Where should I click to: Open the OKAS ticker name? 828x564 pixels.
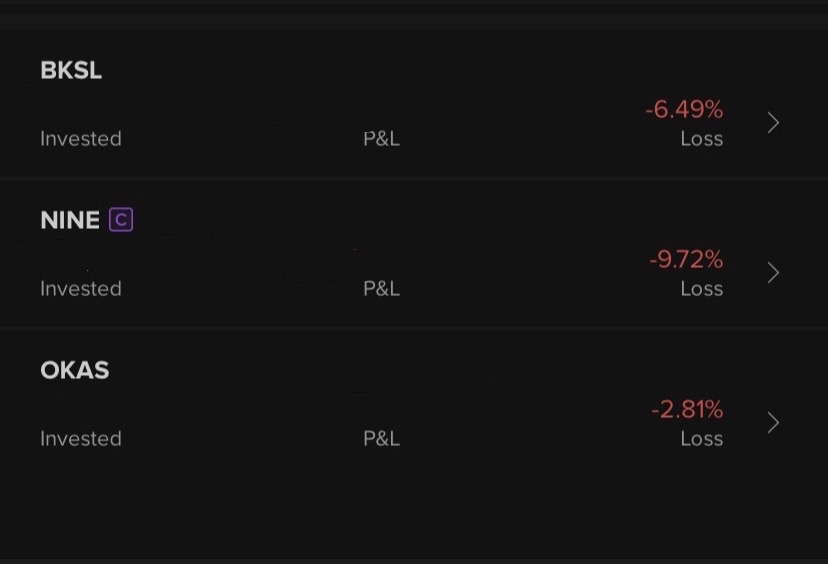[75, 371]
